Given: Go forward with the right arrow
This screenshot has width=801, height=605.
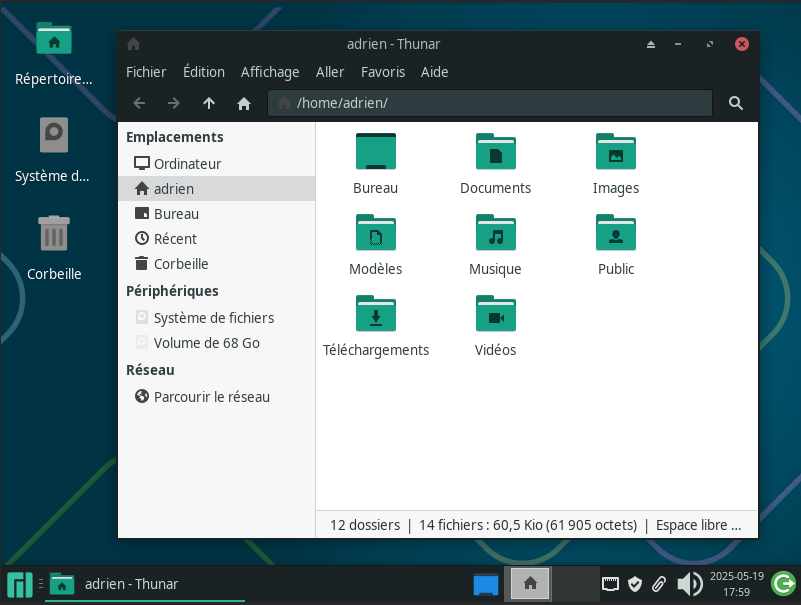Looking at the screenshot, I should 174,103.
